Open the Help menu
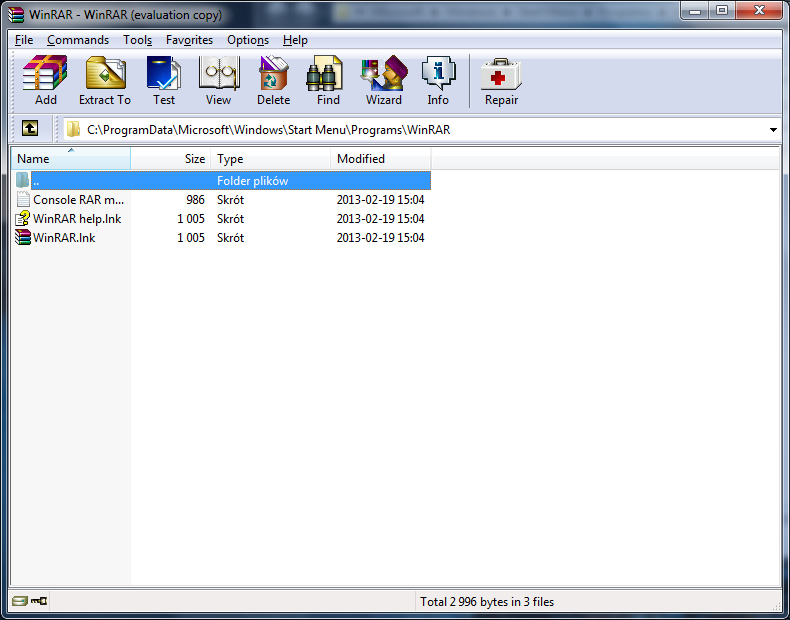The width and height of the screenshot is (790, 620). click(295, 40)
